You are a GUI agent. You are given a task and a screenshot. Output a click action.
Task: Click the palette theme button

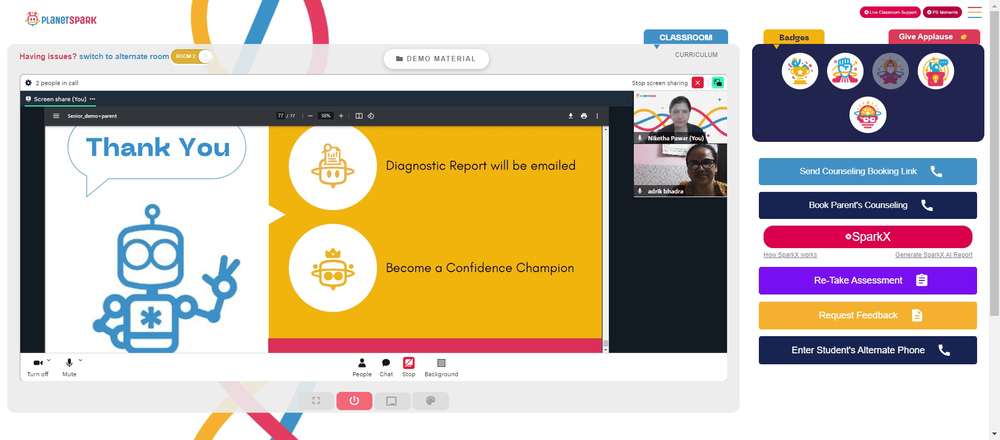[430, 401]
